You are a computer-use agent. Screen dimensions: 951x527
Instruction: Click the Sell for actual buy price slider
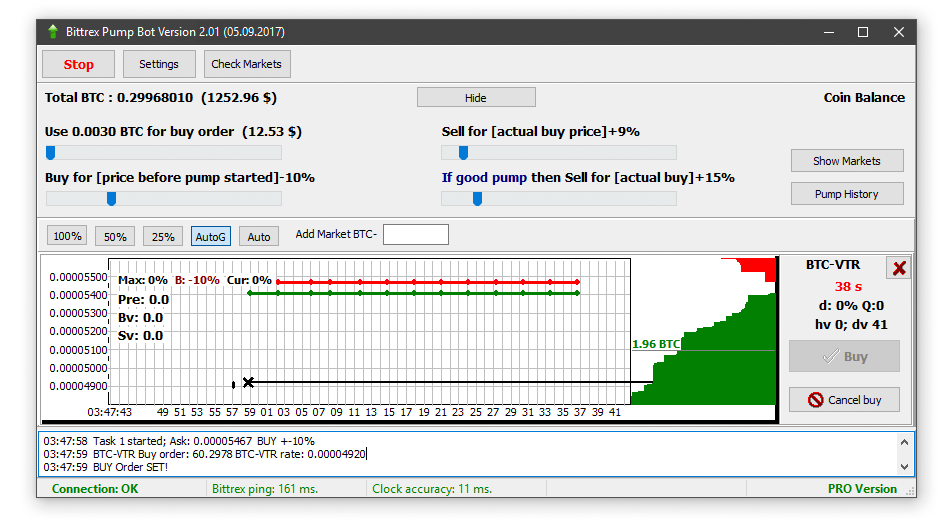[x=559, y=152]
